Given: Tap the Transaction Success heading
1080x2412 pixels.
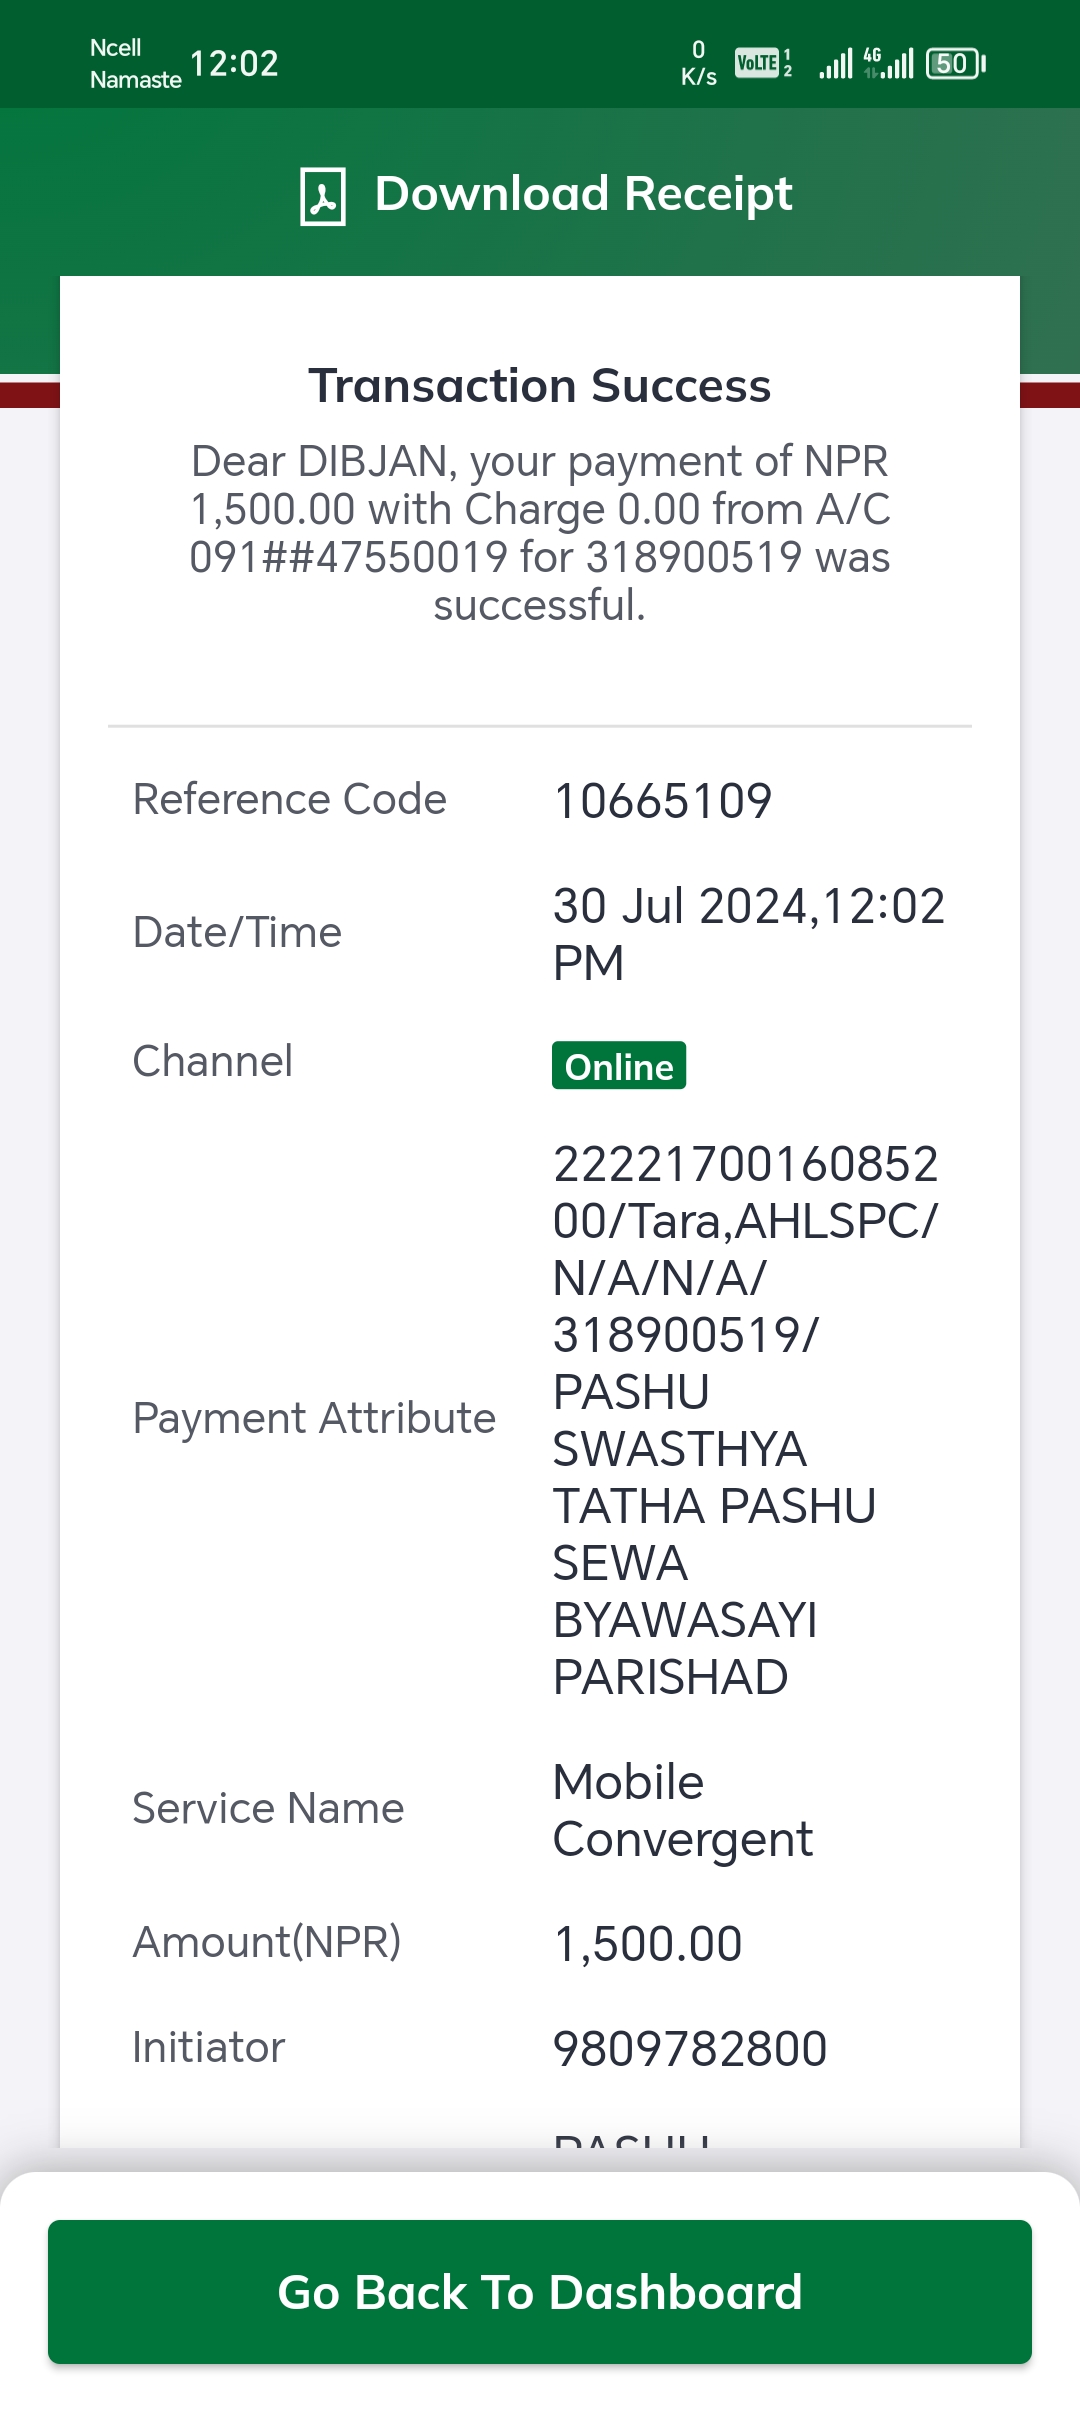Looking at the screenshot, I should pos(540,385).
